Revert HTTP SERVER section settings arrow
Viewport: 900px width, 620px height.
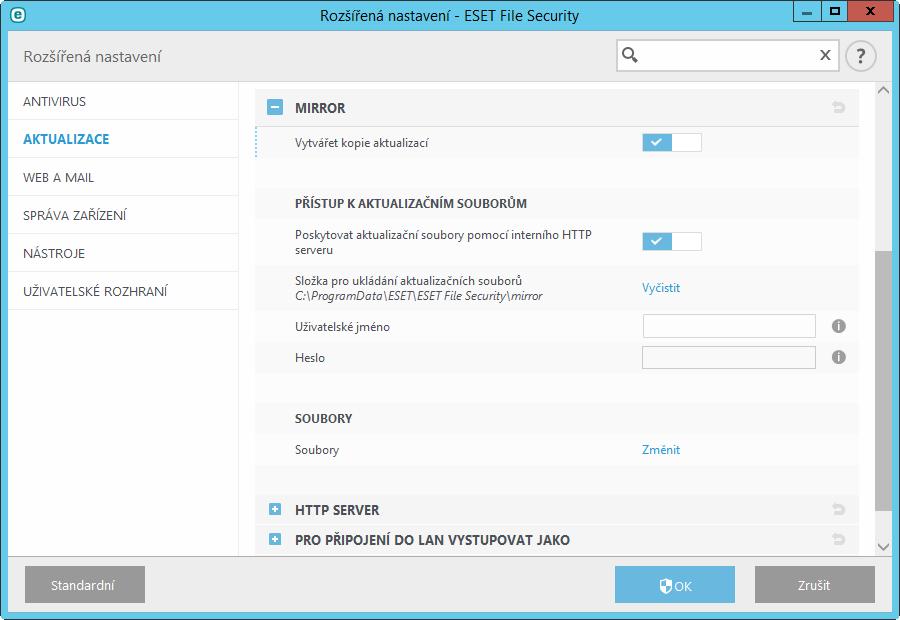(x=838, y=509)
